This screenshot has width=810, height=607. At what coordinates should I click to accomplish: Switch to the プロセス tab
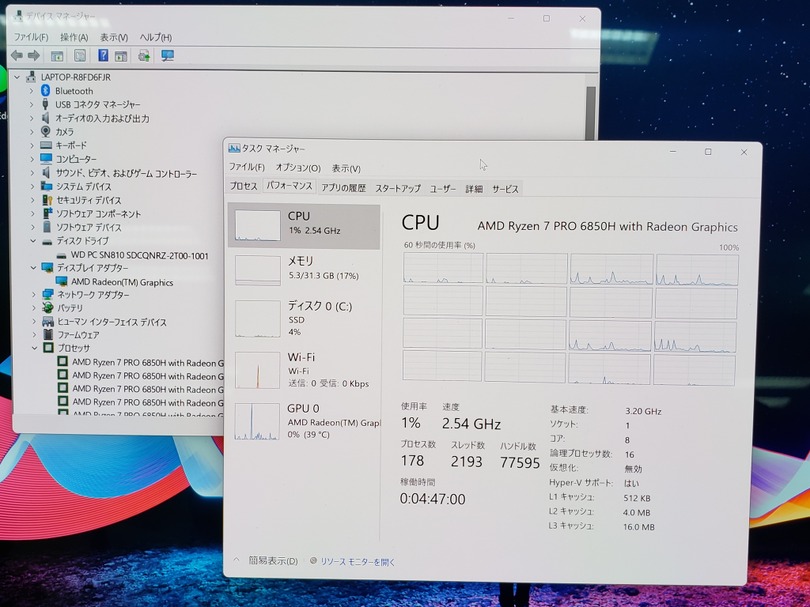tap(244, 186)
